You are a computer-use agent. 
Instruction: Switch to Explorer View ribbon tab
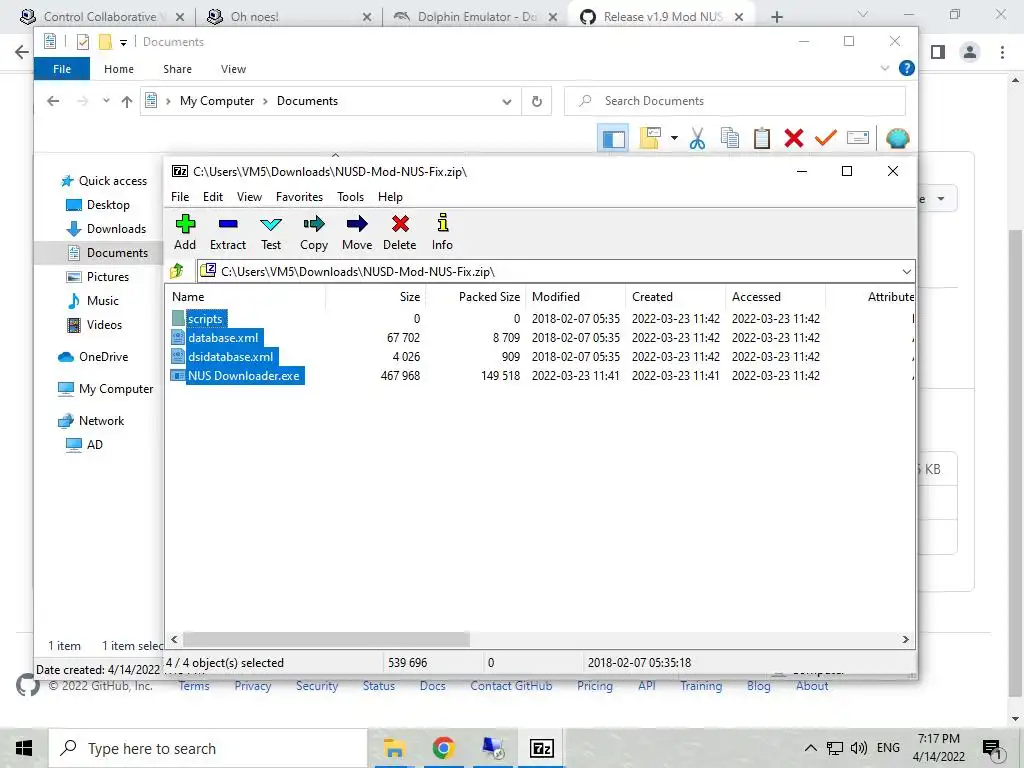(233, 69)
